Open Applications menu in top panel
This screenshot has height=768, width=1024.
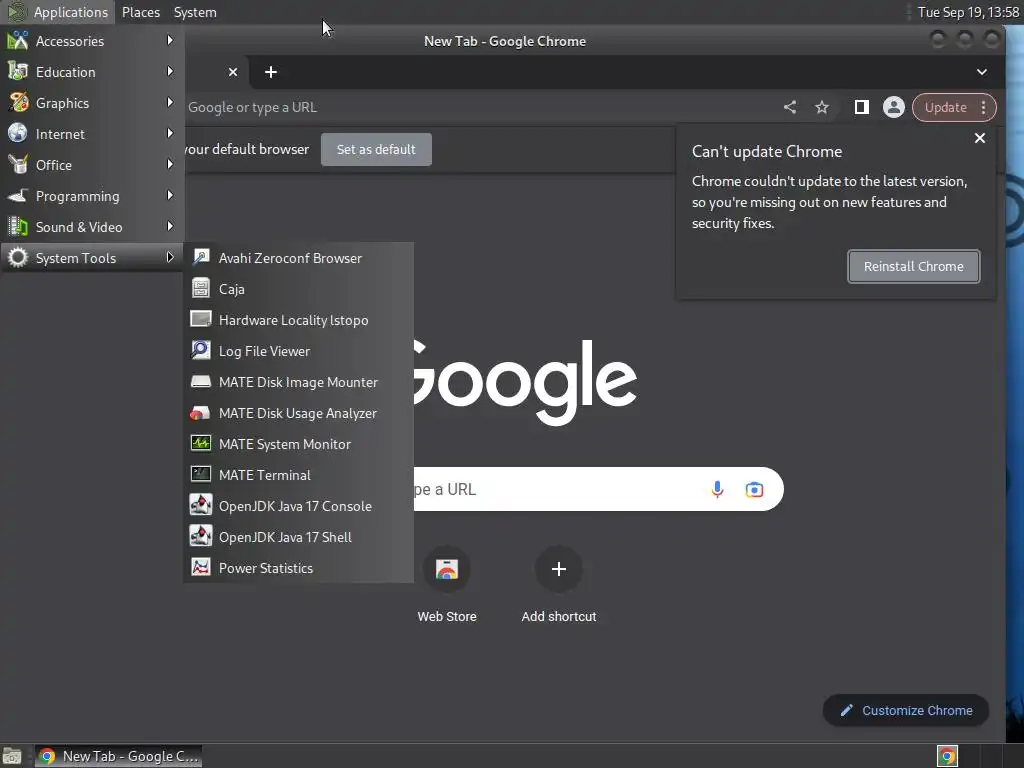click(58, 12)
